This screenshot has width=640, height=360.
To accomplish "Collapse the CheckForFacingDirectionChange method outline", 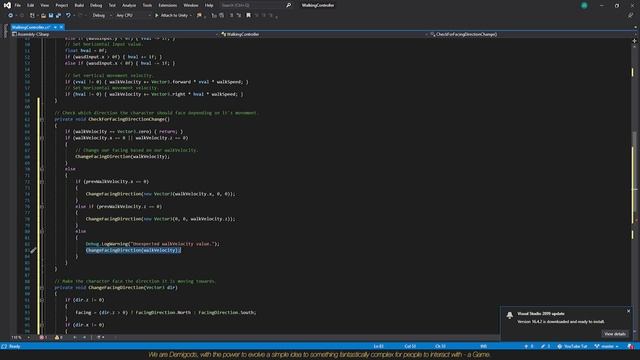I will pos(42,119).
